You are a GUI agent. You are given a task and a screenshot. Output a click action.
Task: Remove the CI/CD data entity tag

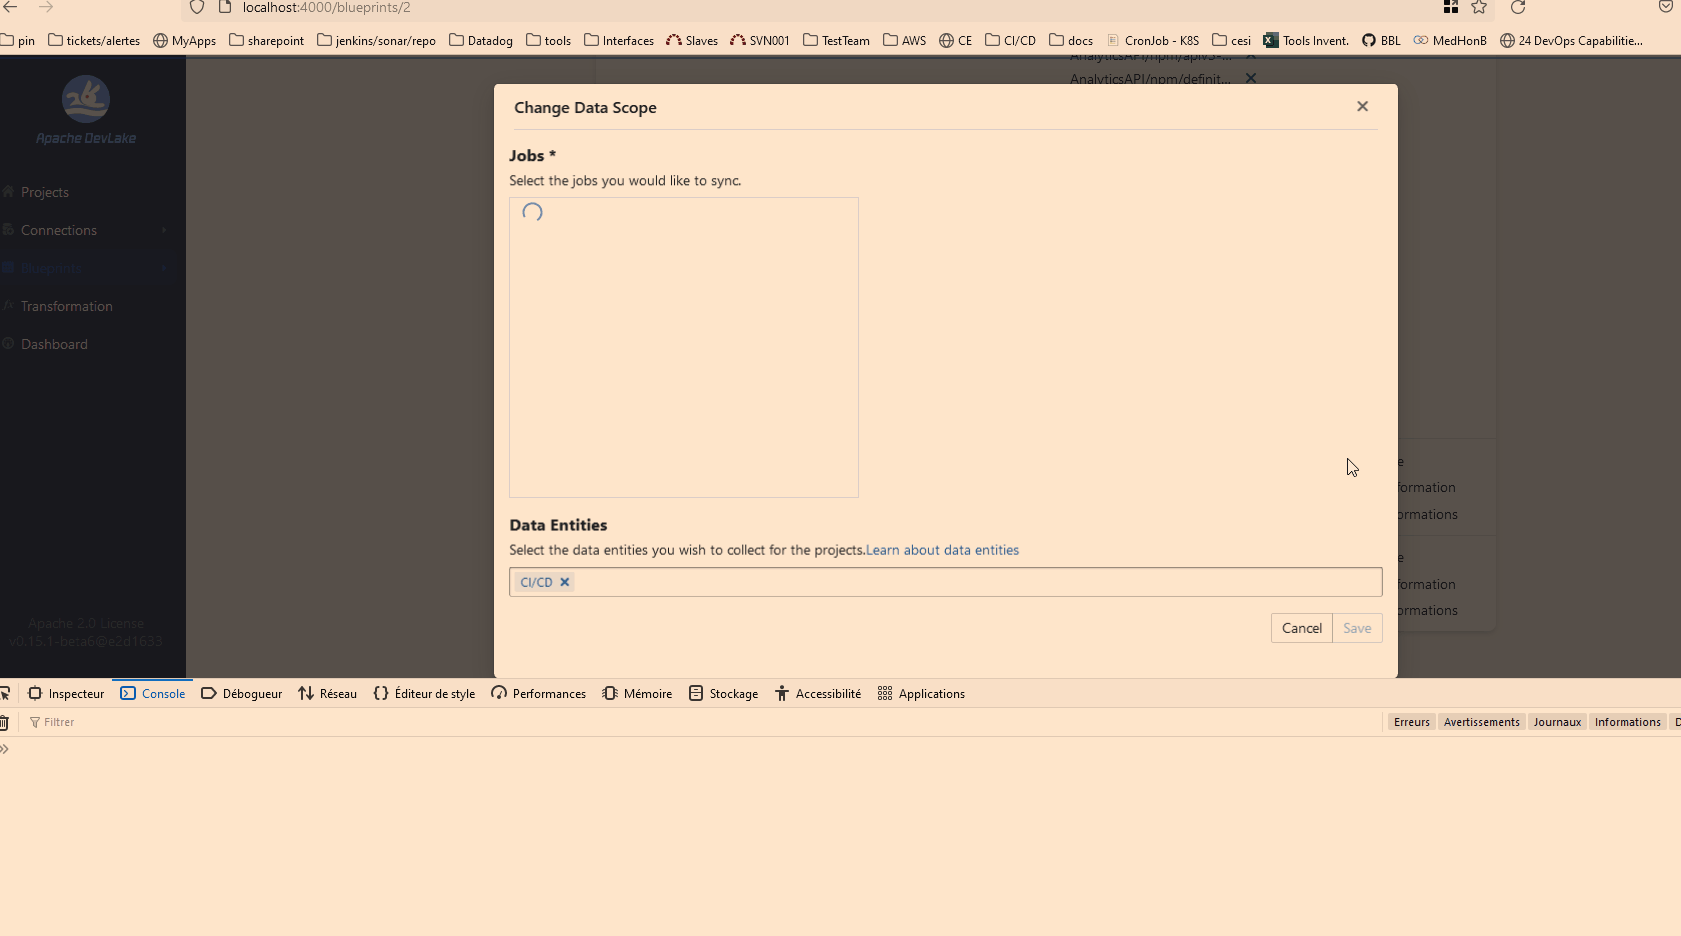point(565,582)
